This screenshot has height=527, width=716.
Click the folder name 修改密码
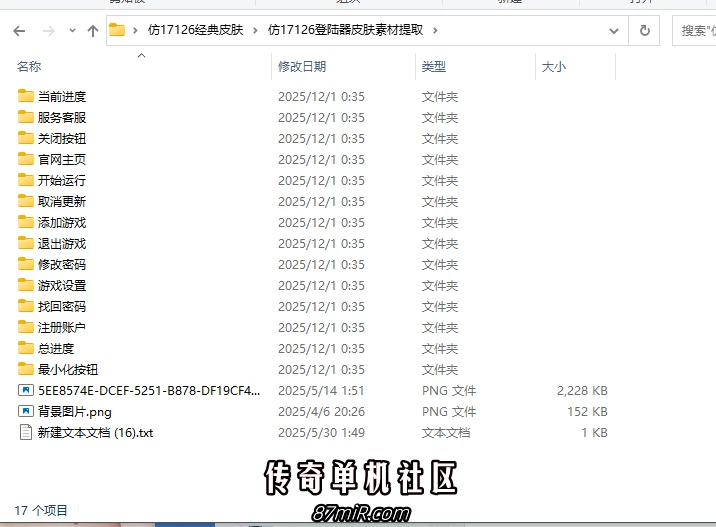(62, 264)
